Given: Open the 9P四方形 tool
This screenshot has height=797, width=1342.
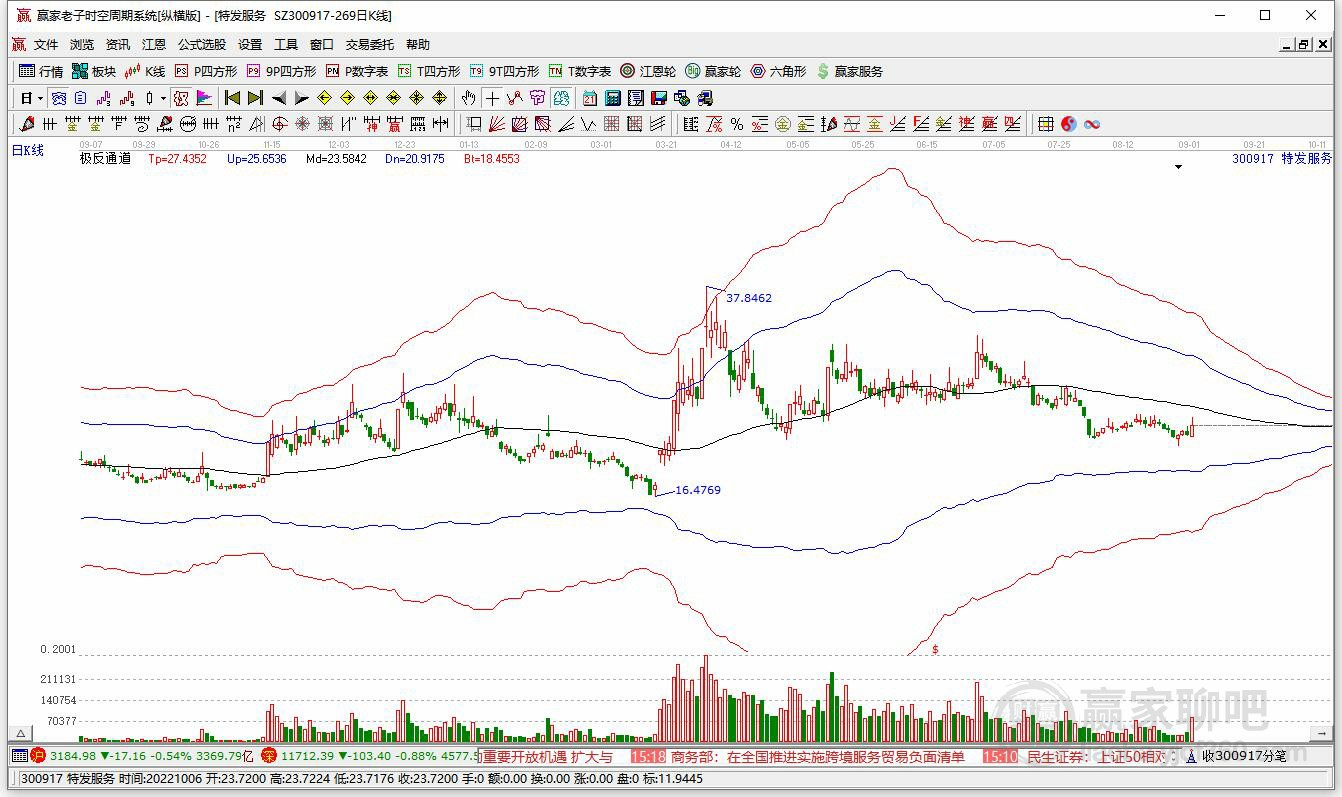Looking at the screenshot, I should 281,71.
